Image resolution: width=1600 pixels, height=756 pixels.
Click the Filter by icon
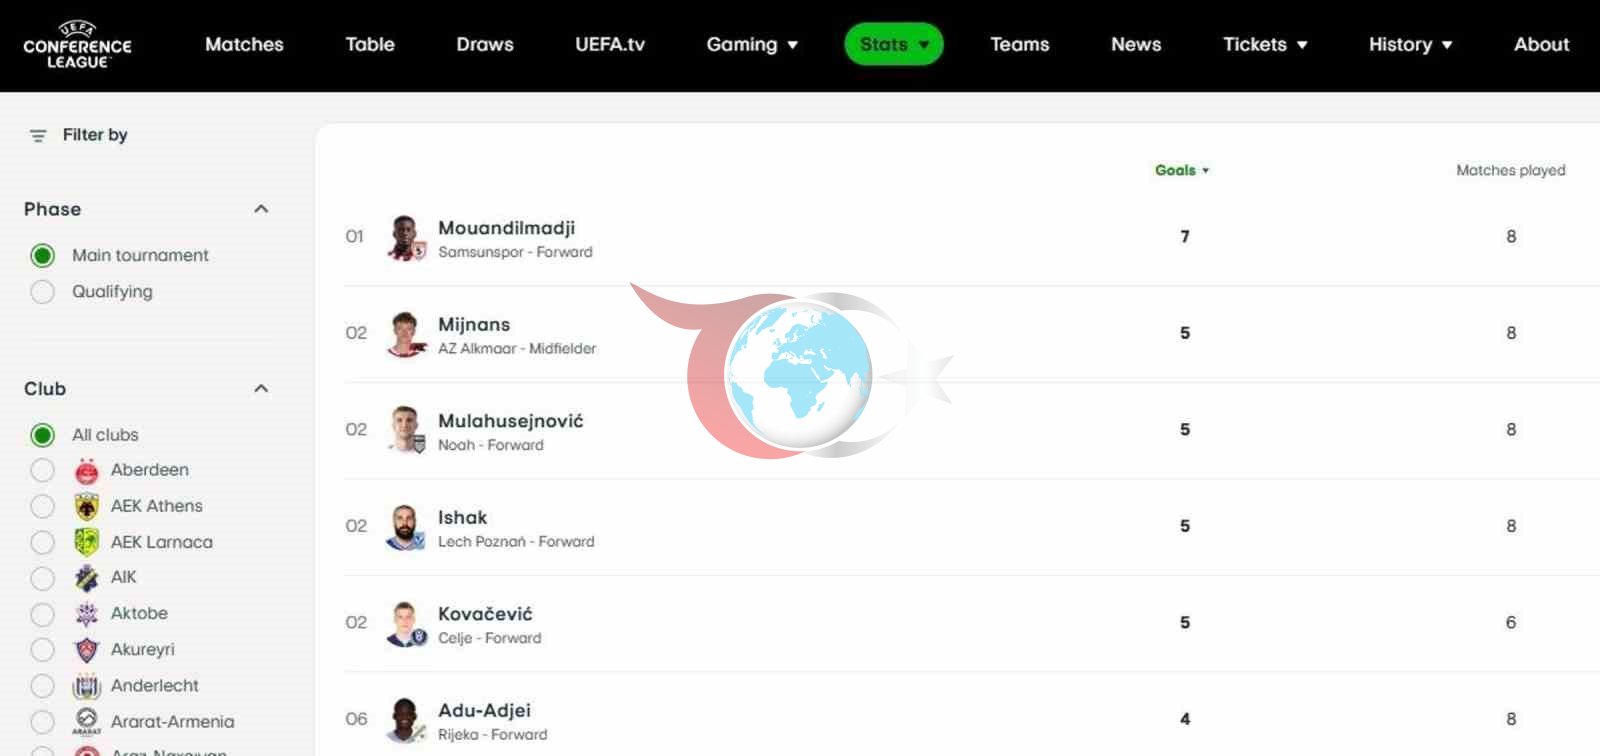pyautogui.click(x=38, y=136)
